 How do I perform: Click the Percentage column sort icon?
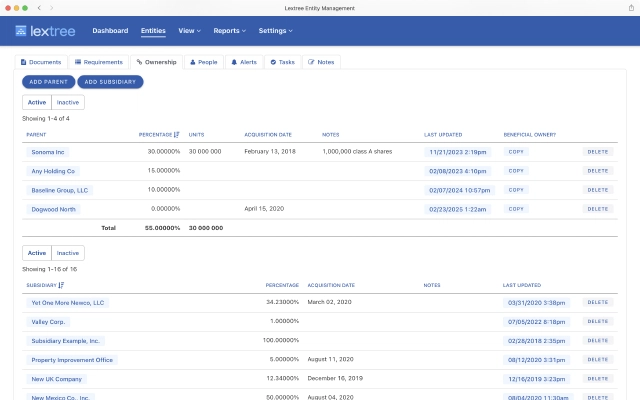tap(176, 135)
